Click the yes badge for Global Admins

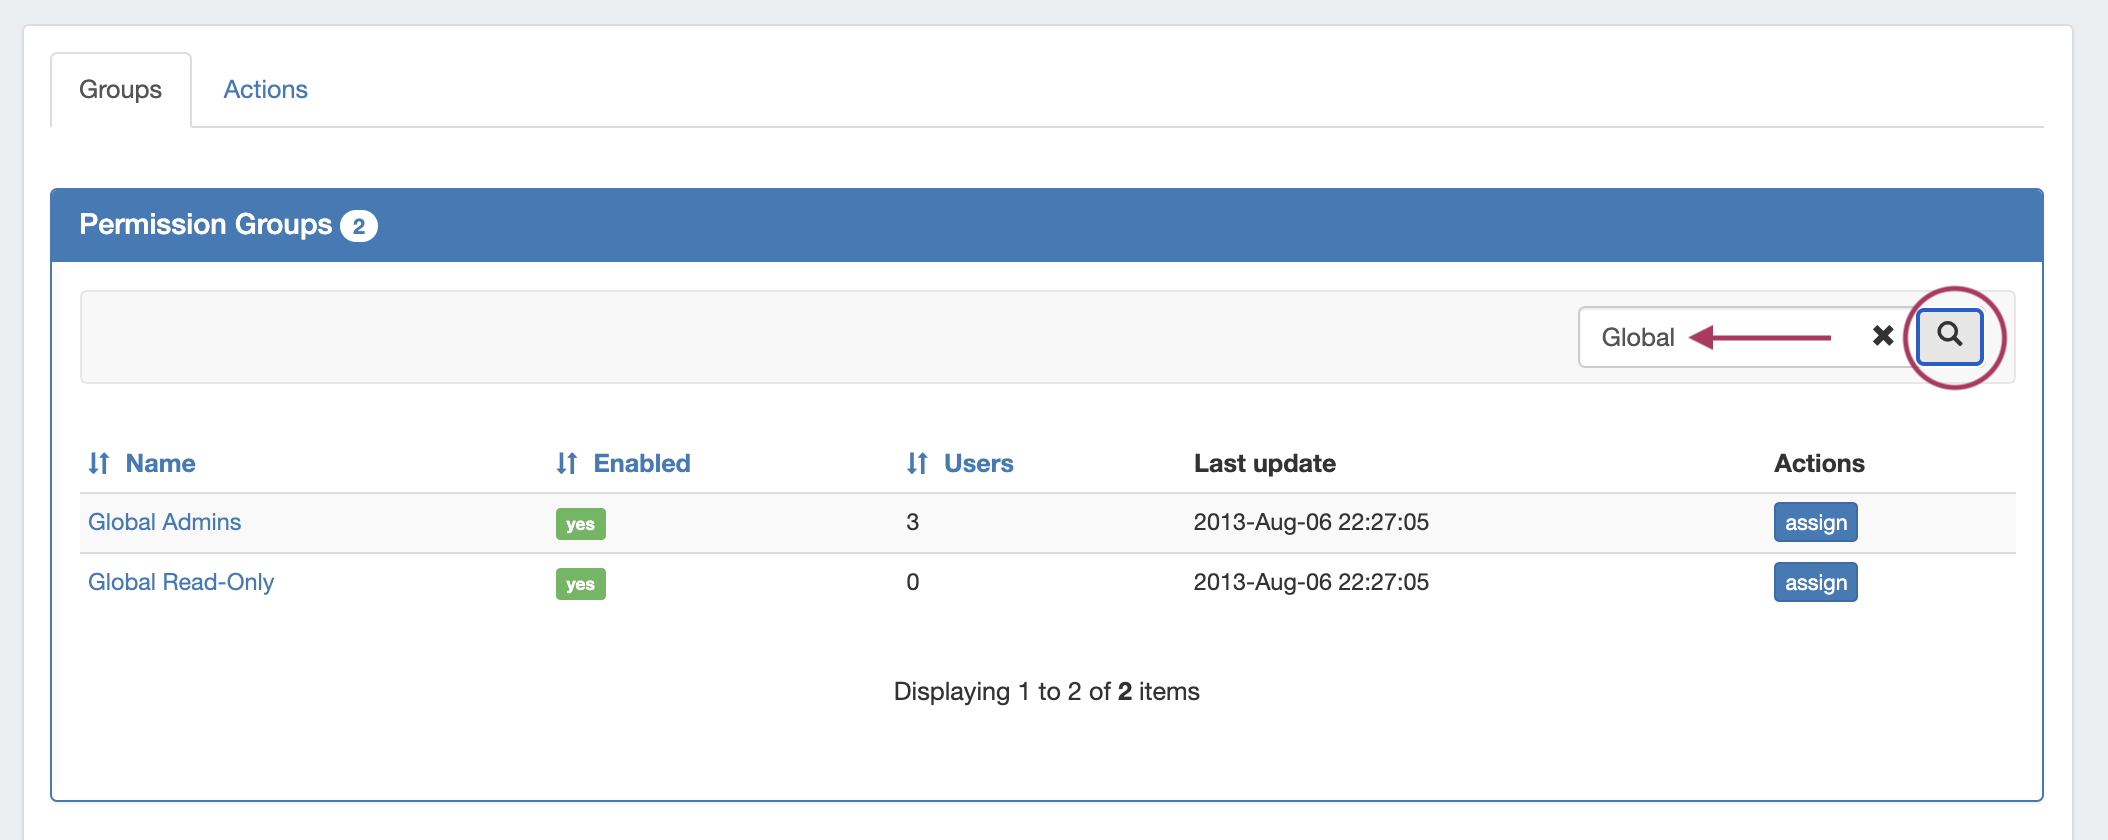coord(580,524)
